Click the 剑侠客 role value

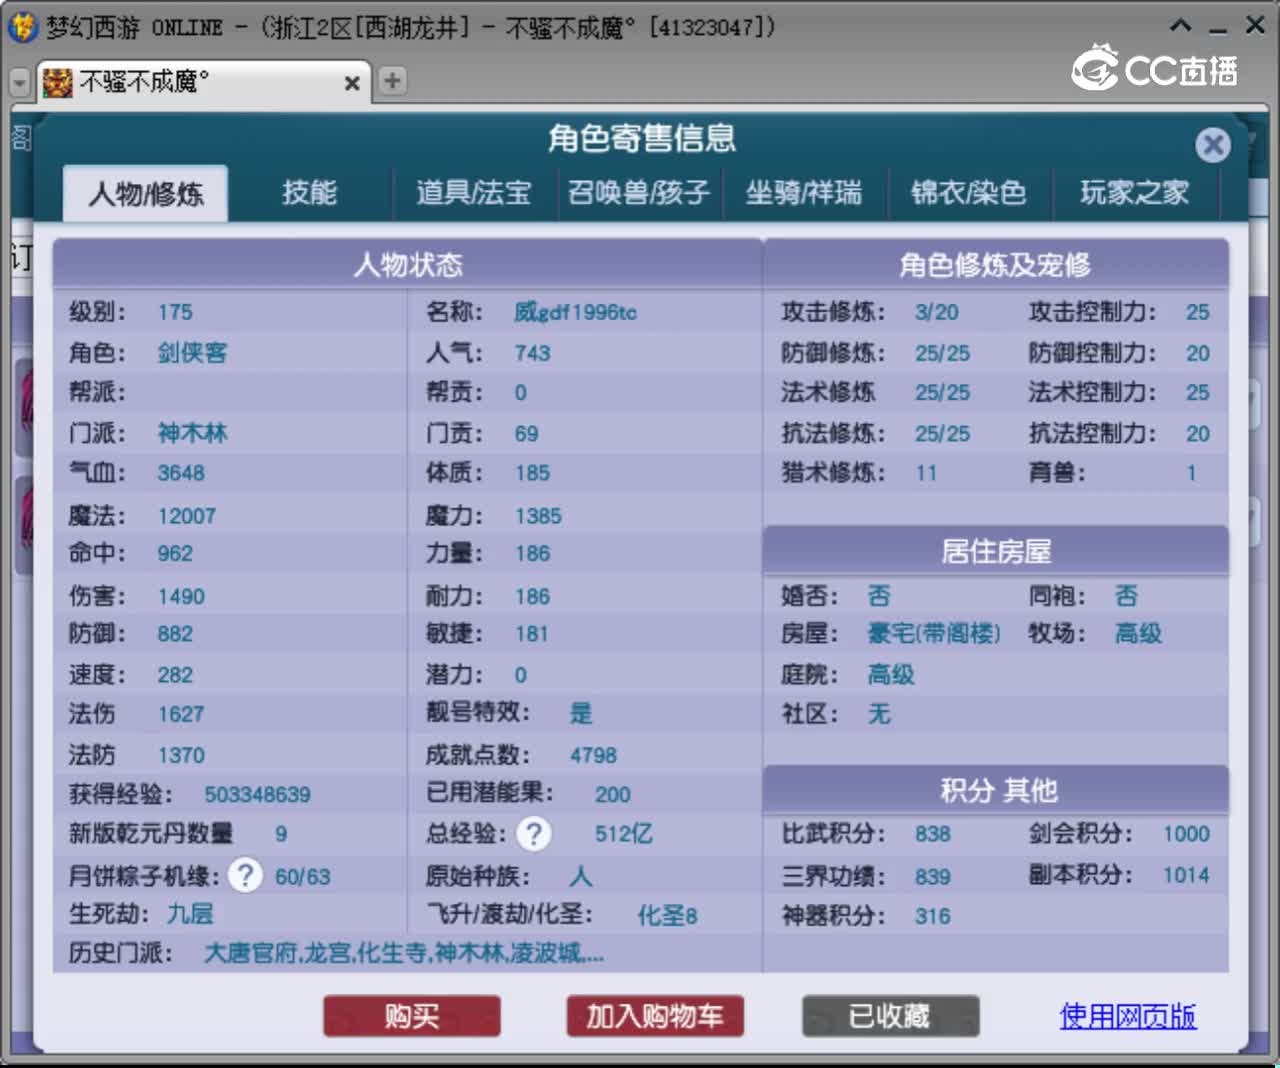coord(192,353)
